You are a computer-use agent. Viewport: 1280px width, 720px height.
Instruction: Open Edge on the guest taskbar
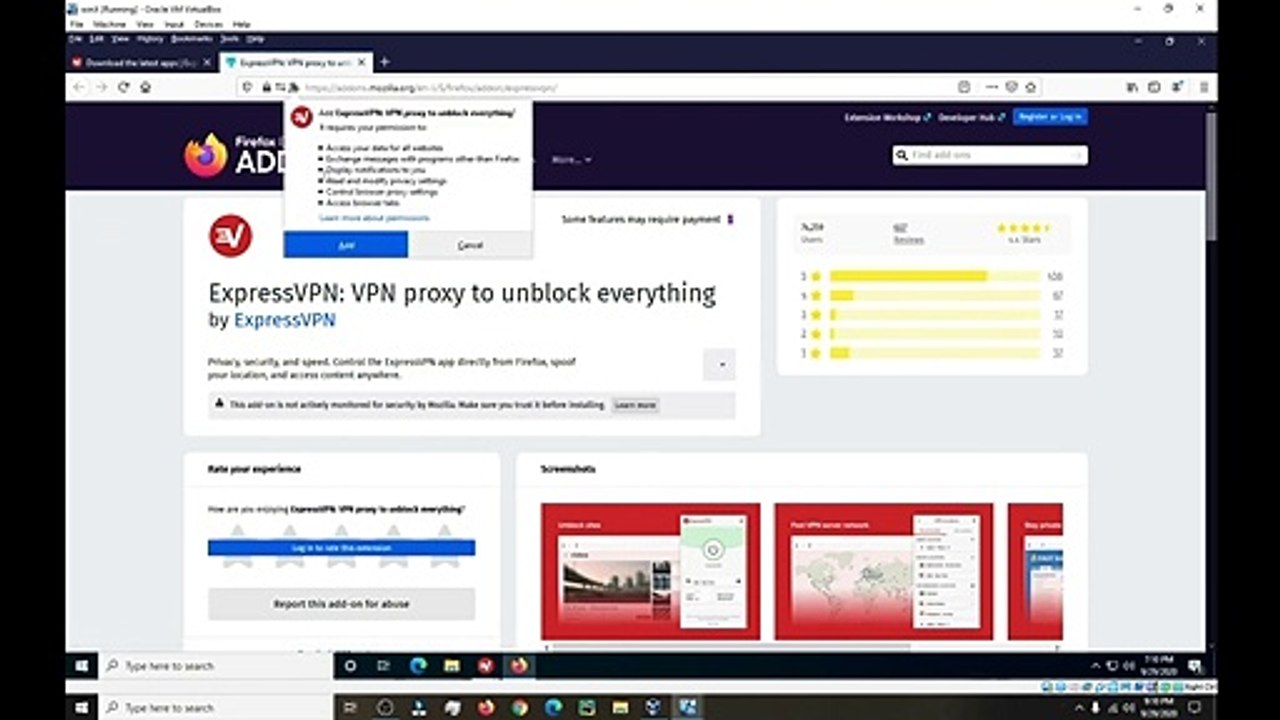click(418, 666)
